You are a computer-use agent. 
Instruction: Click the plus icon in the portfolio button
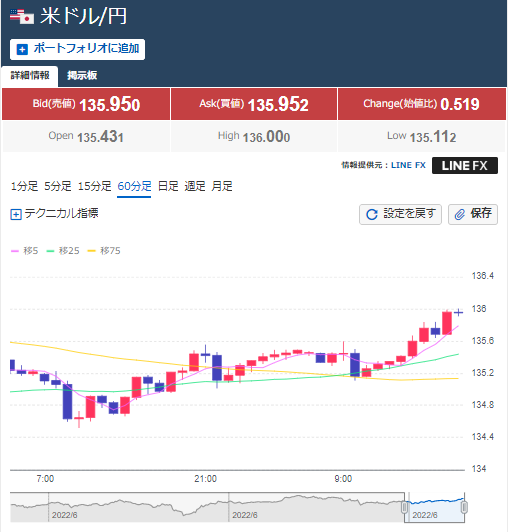coord(22,50)
